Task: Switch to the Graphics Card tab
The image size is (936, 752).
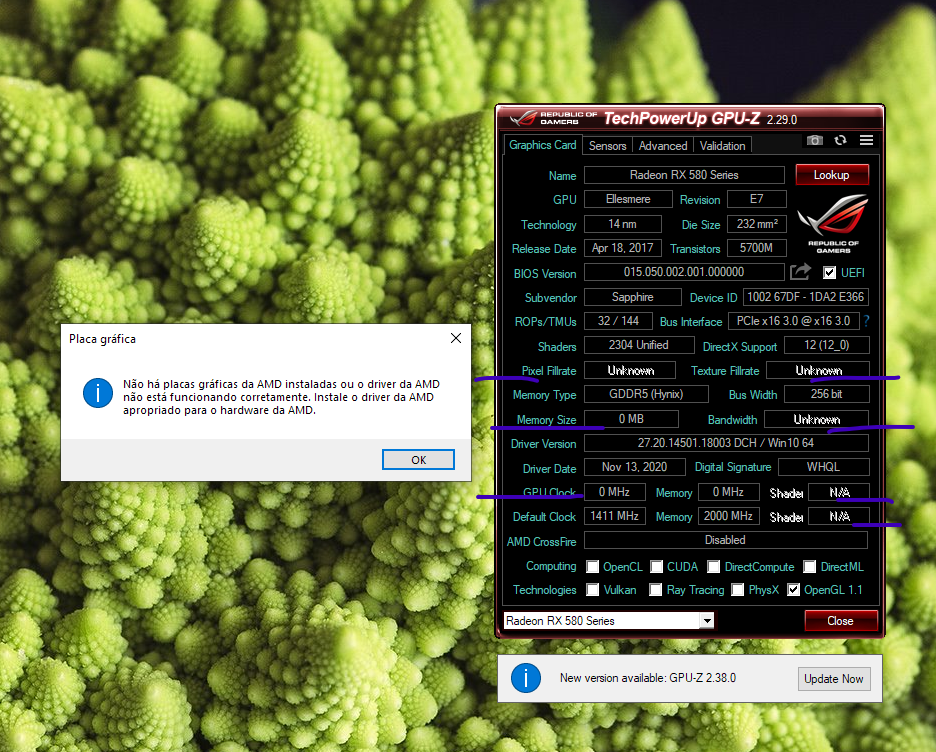Action: pyautogui.click(x=542, y=145)
